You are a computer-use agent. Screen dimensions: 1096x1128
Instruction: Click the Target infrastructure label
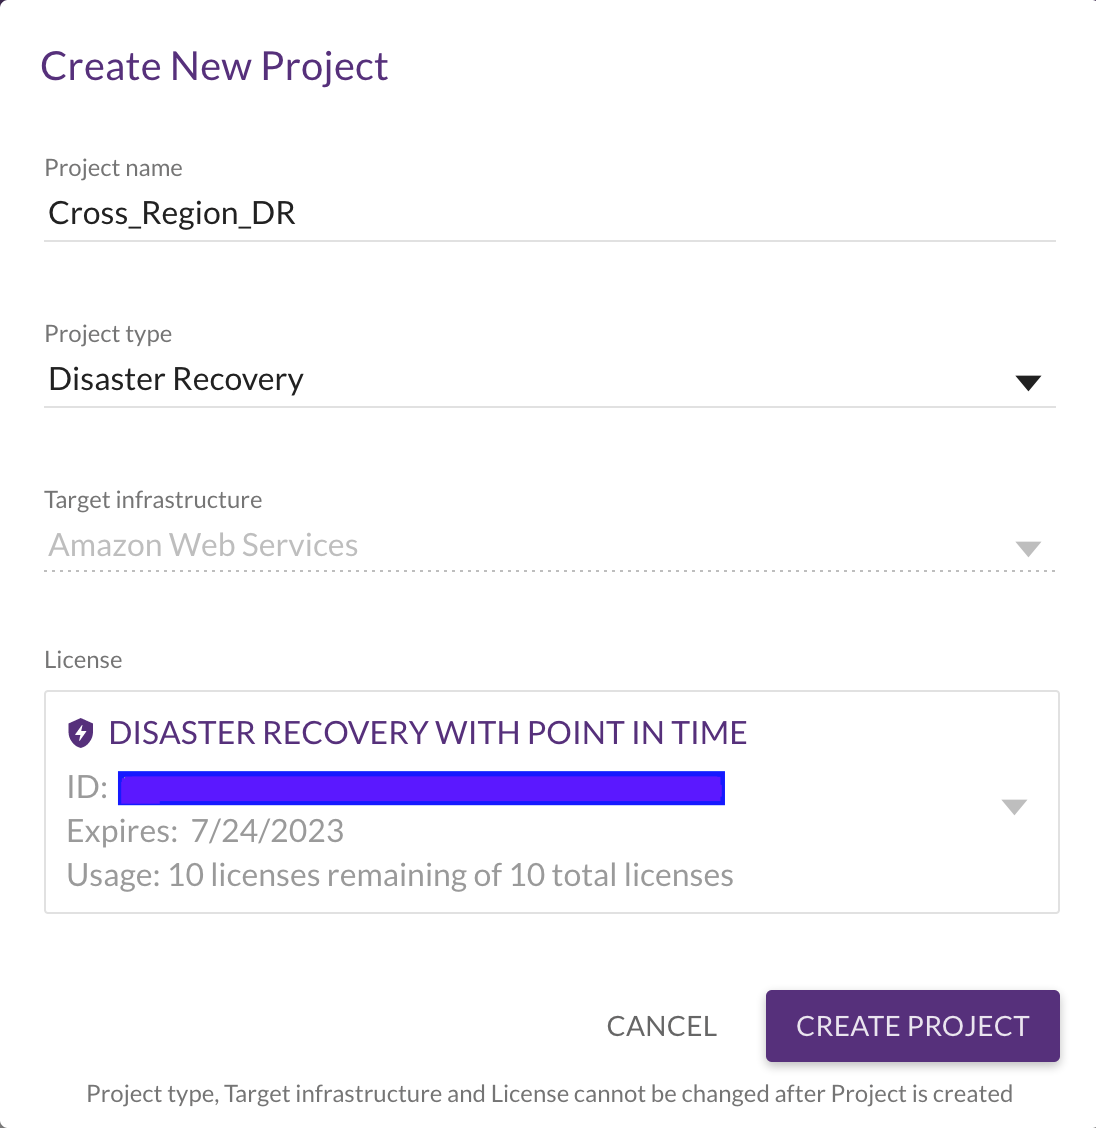click(153, 499)
